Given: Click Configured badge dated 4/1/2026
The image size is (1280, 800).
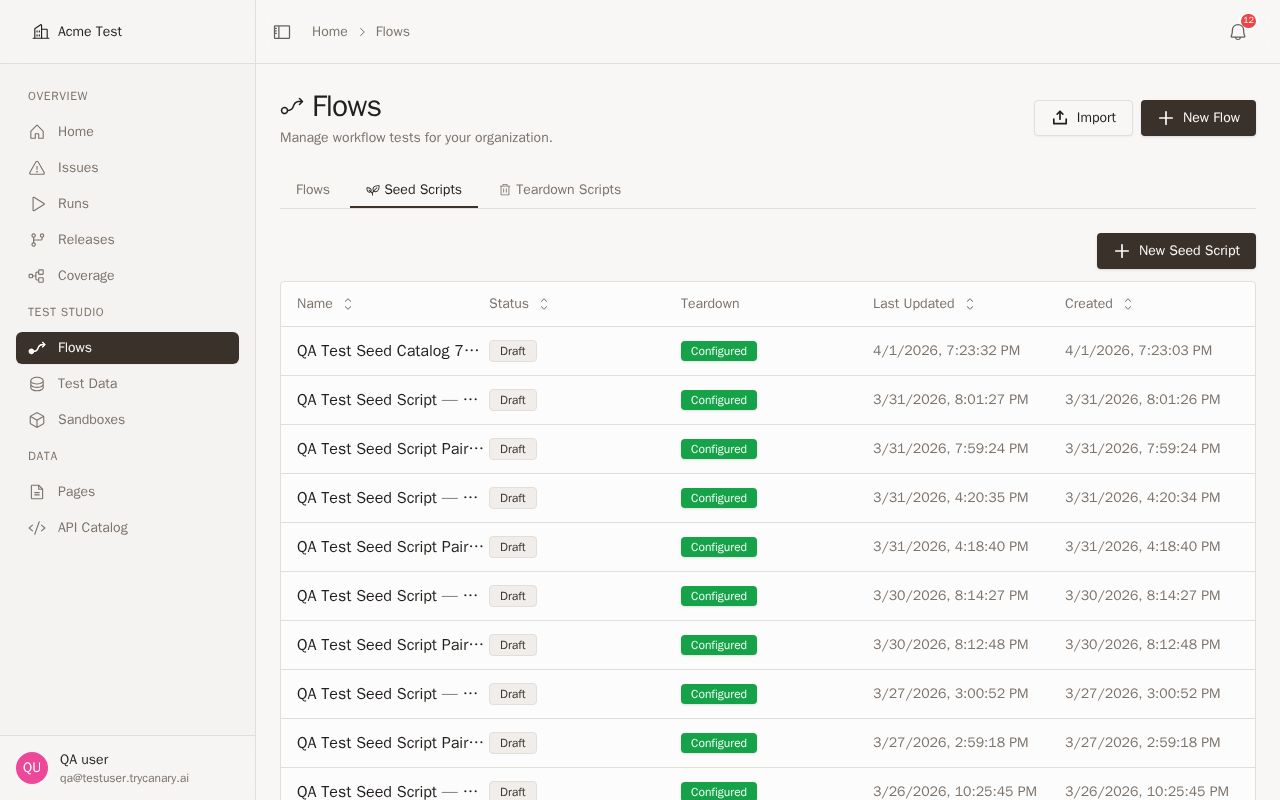Looking at the screenshot, I should click(719, 351).
